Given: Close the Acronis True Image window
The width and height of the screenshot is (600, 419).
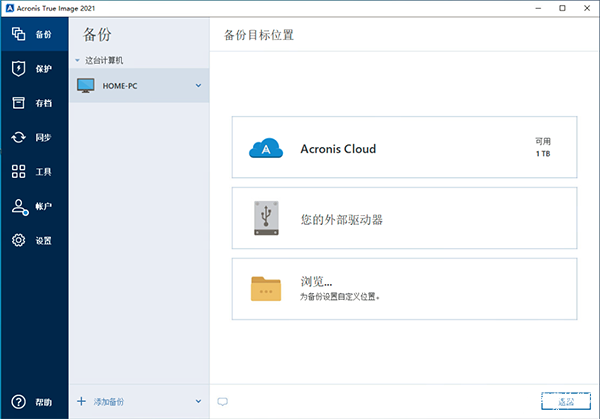Looking at the screenshot, I should pyautogui.click(x=582, y=8).
